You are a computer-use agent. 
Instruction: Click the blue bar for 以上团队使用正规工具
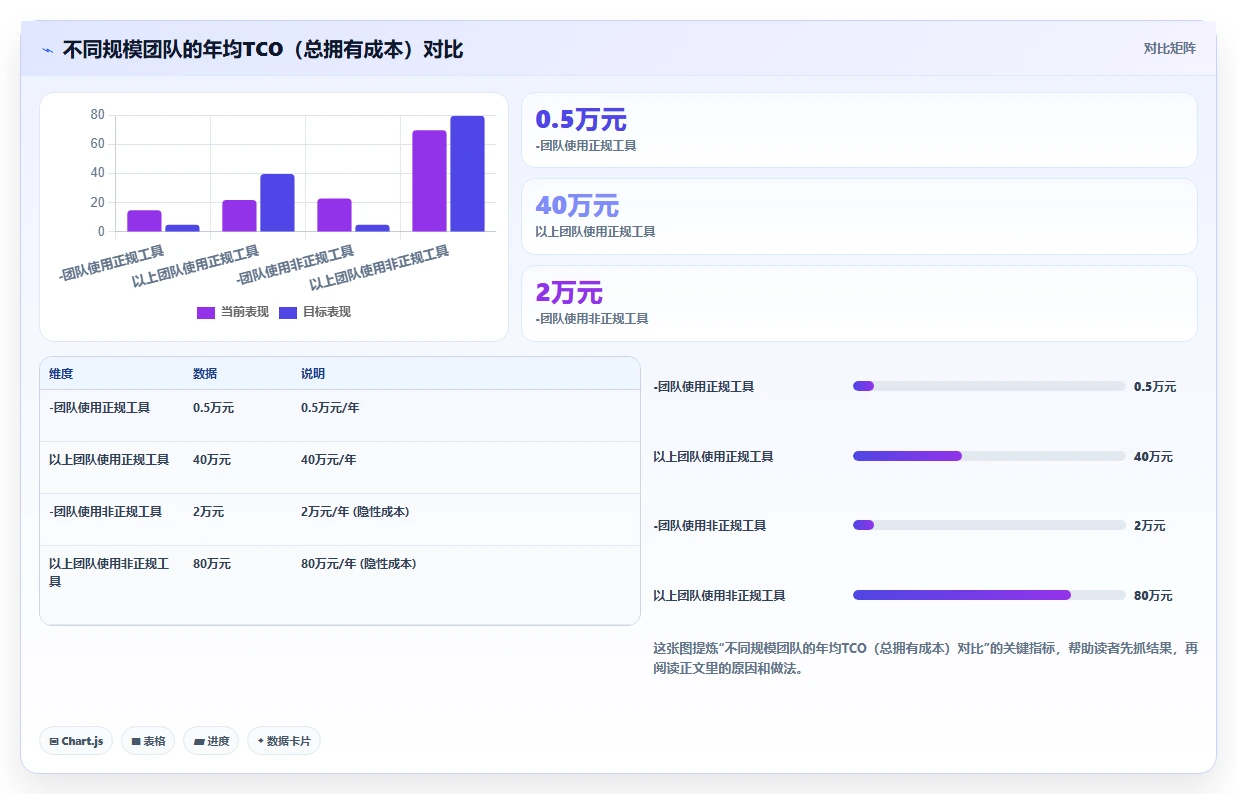tap(277, 203)
